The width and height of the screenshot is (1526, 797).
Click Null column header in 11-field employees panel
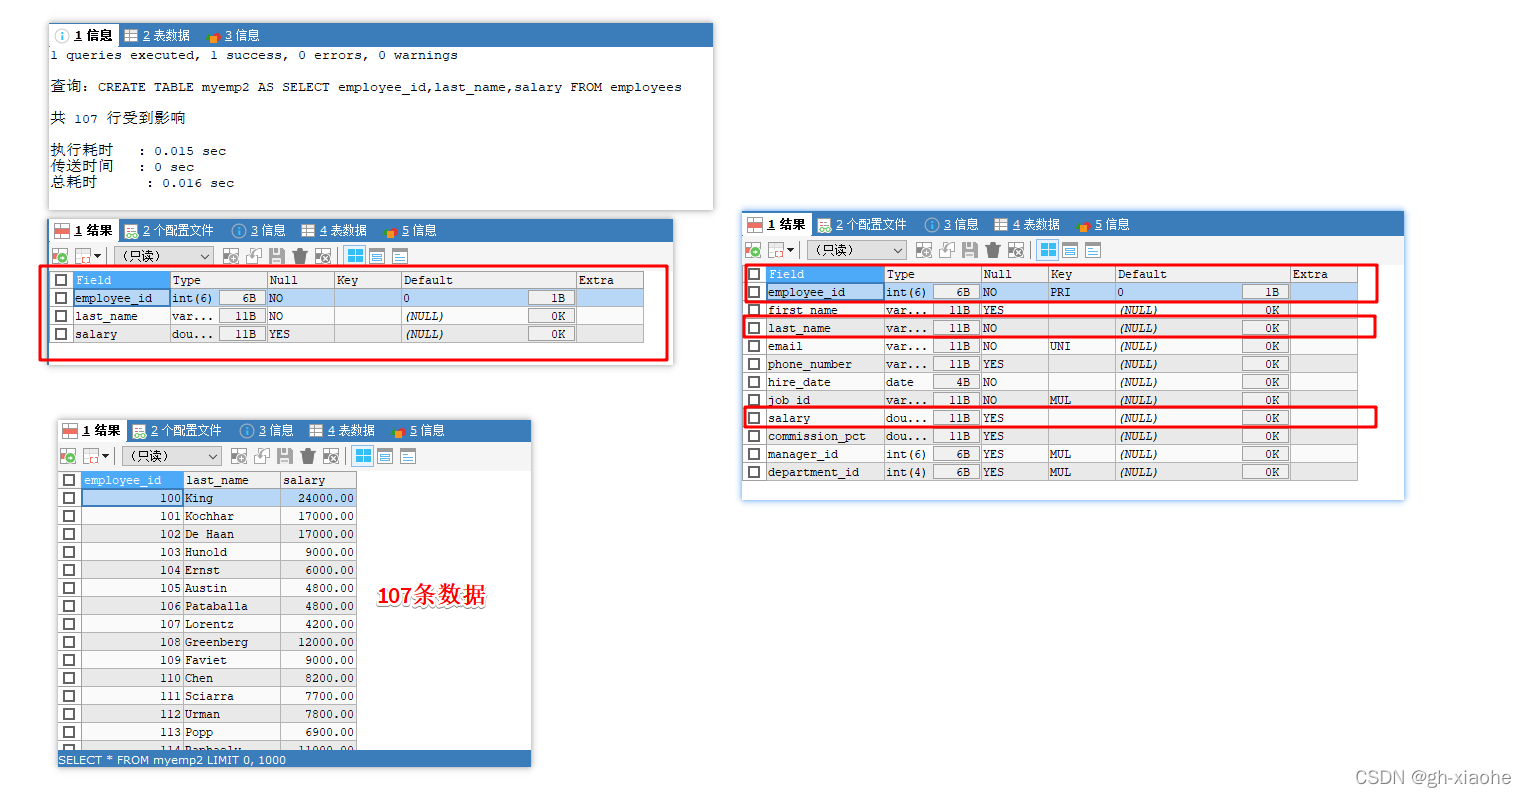coord(1014,274)
